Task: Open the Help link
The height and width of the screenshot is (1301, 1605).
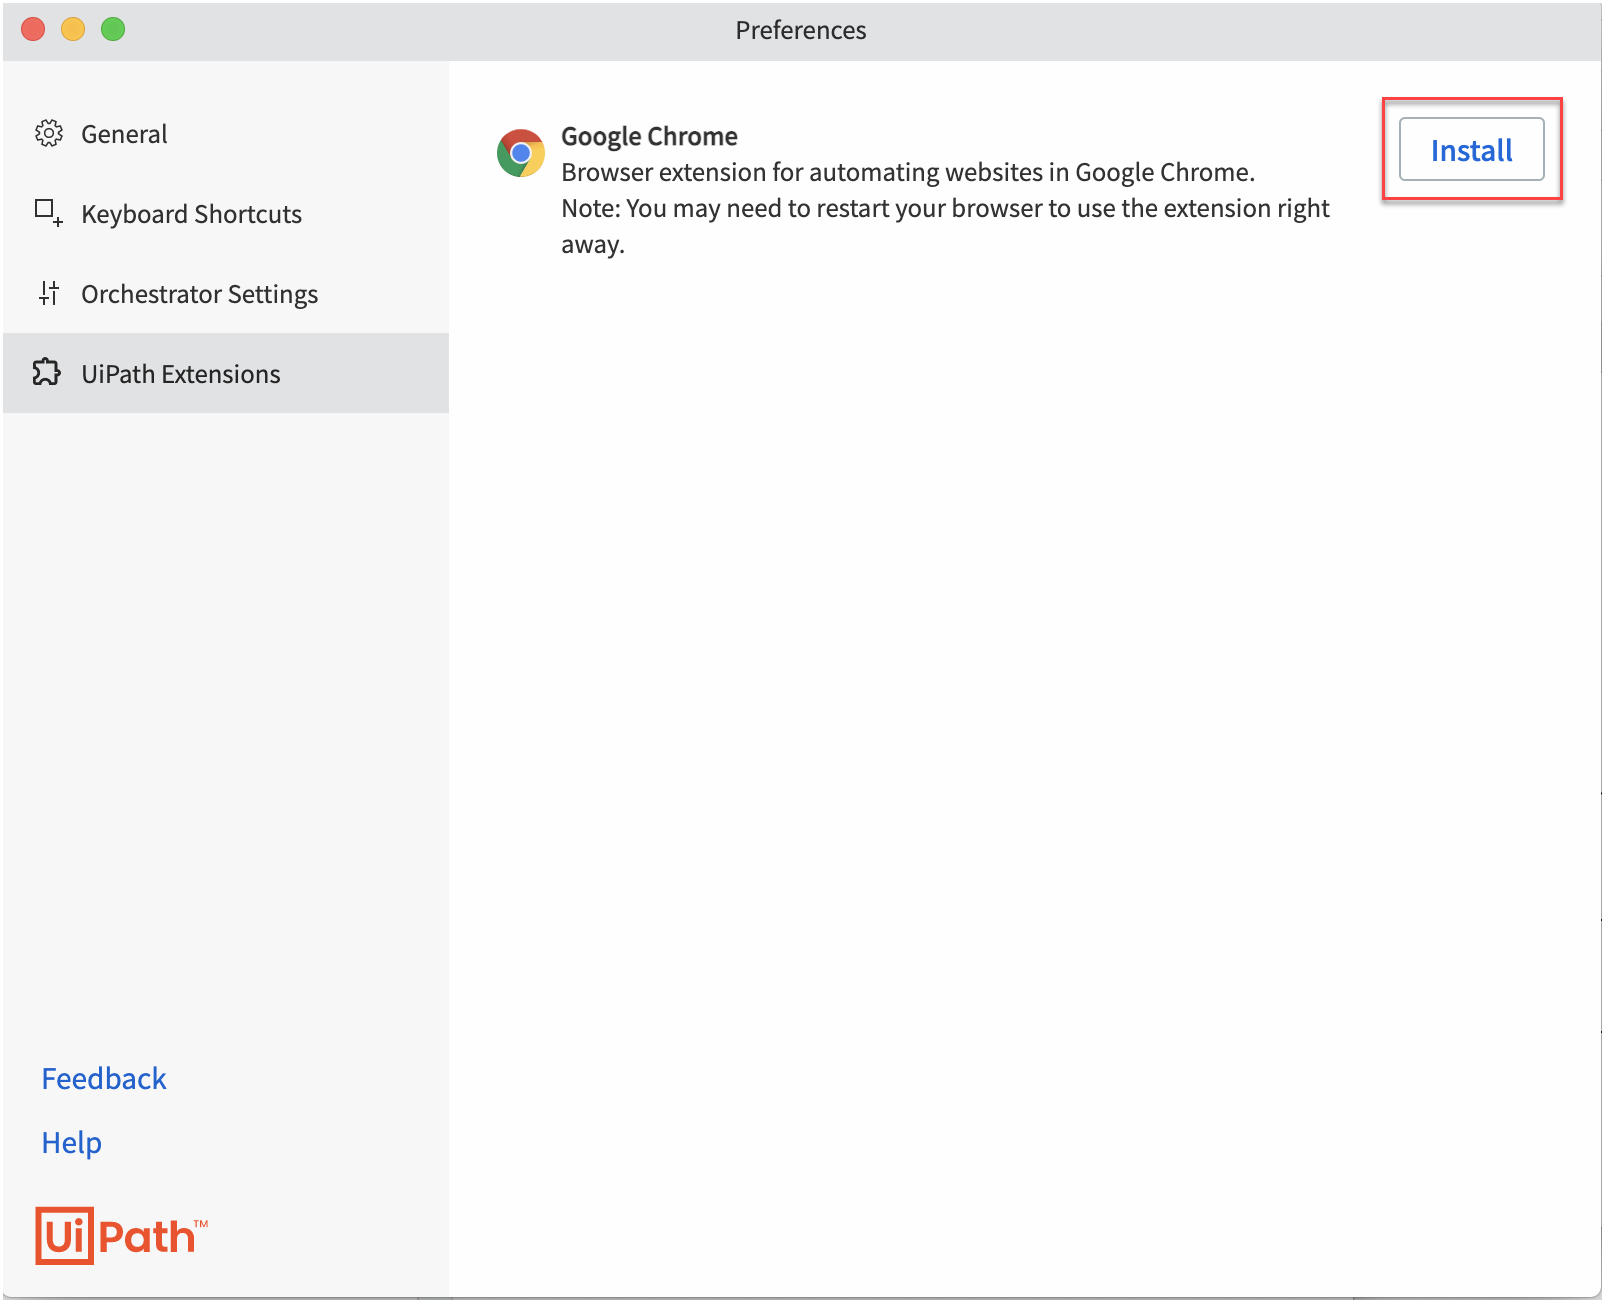Action: tap(71, 1142)
